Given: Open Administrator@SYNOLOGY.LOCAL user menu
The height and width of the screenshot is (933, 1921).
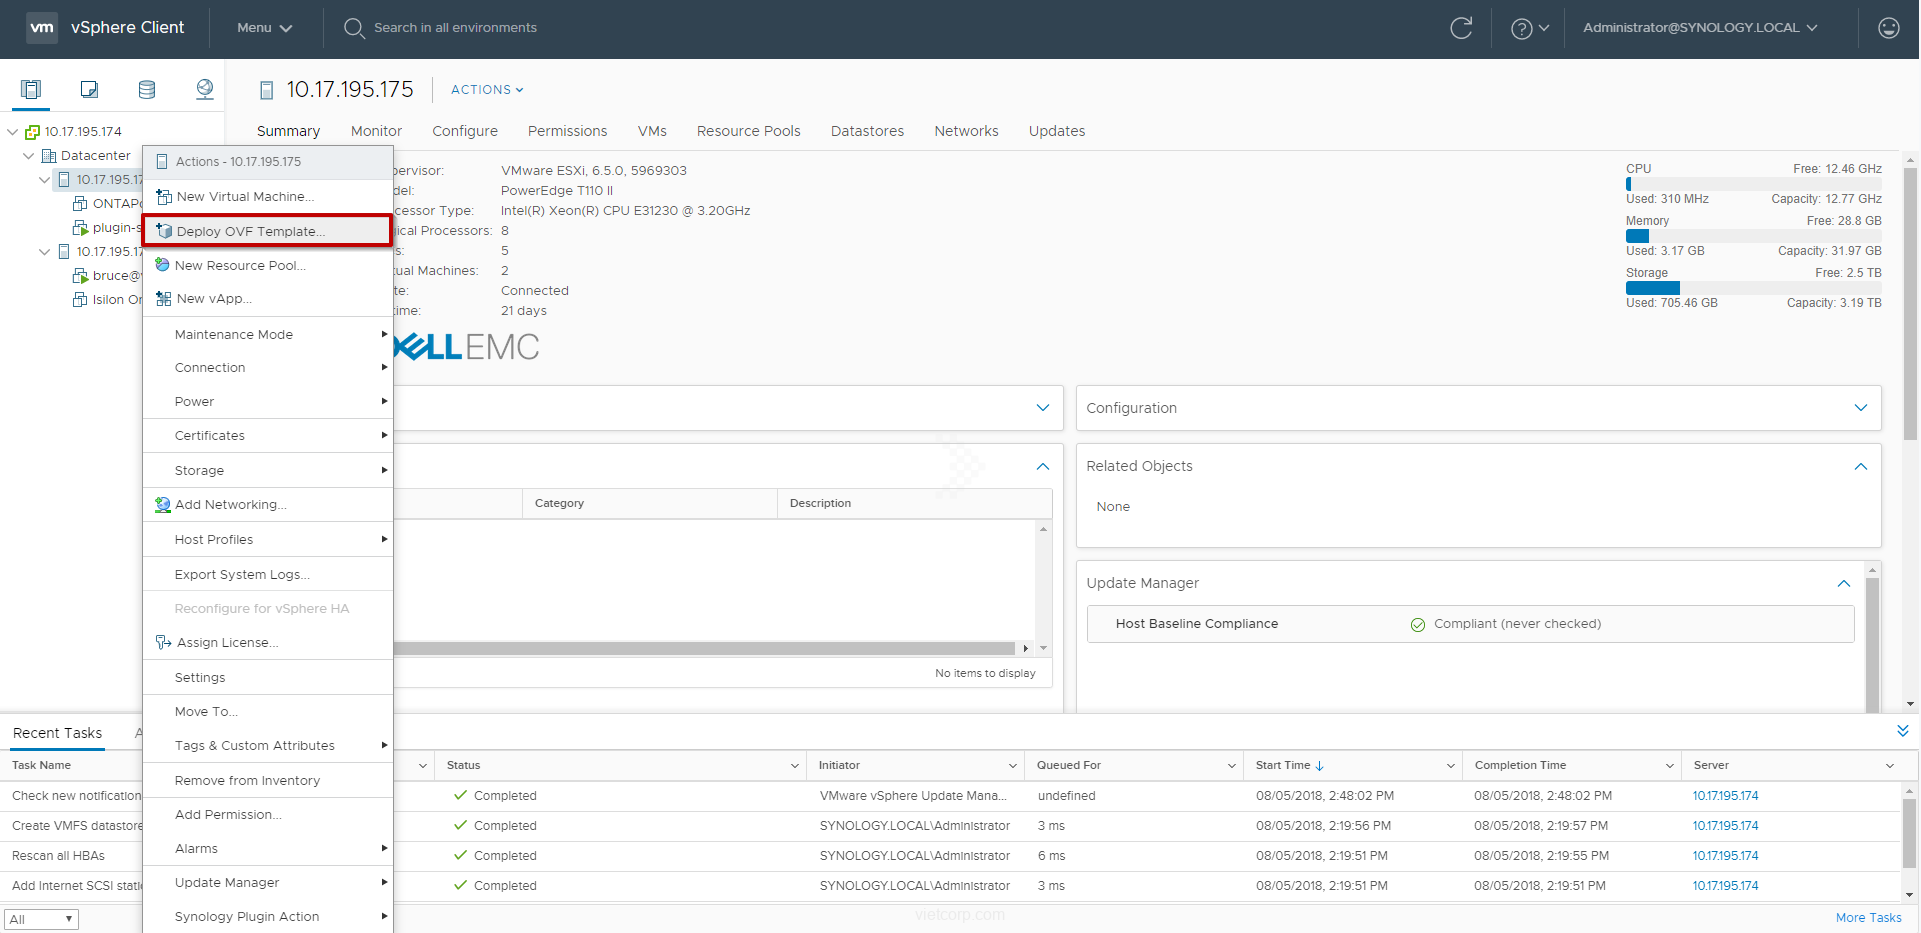Looking at the screenshot, I should [x=1699, y=28].
